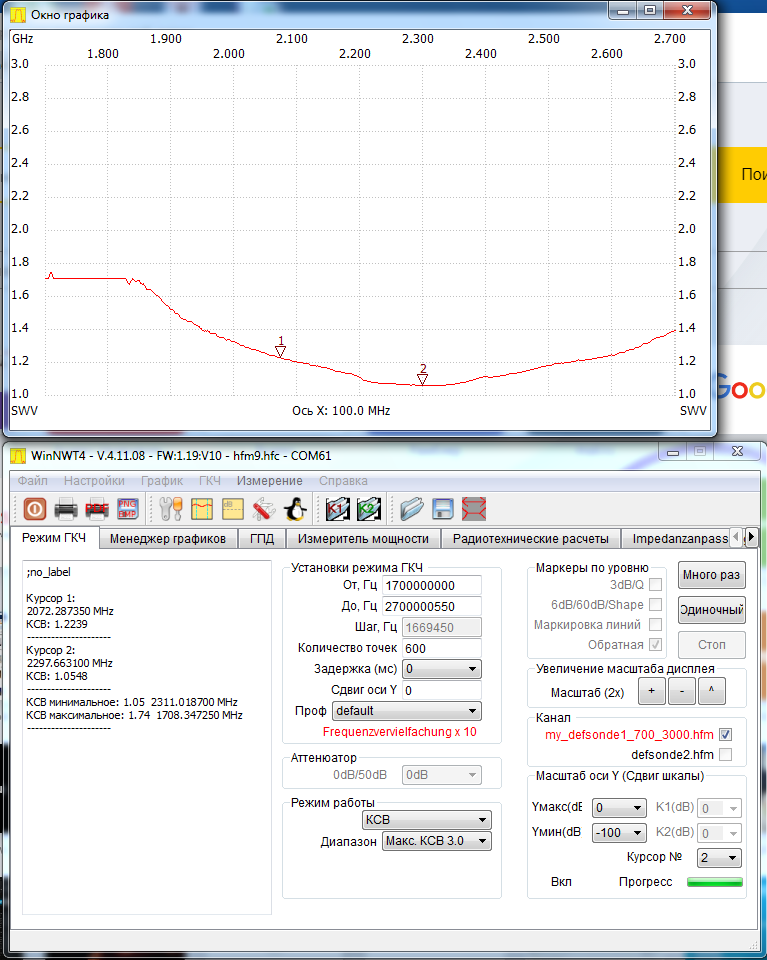Enable the defsonde2.hfm channel checkbox
Image resolution: width=767 pixels, height=960 pixels.
click(725, 754)
